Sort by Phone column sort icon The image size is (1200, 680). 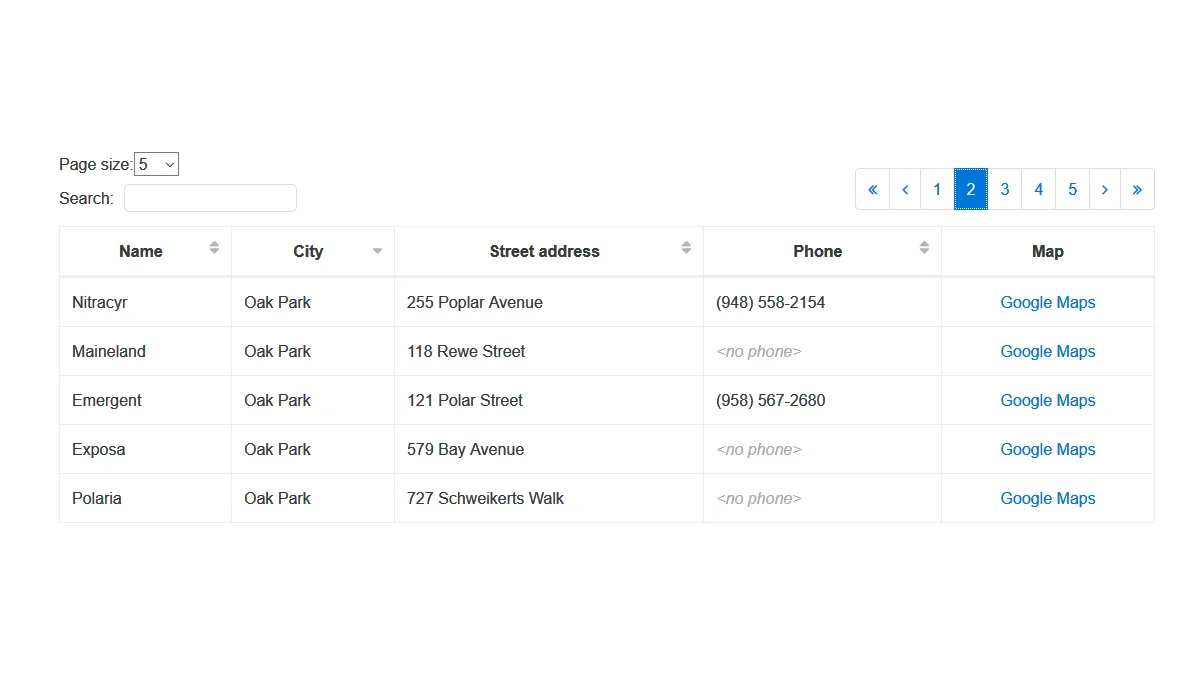[924, 248]
